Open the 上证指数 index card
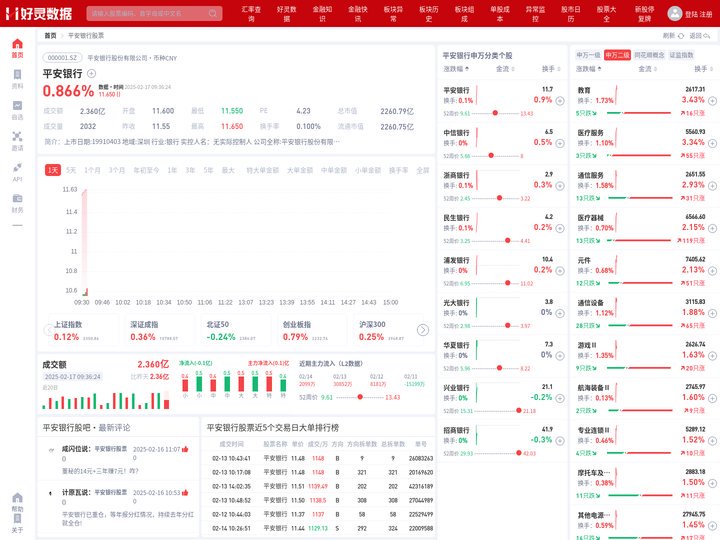This screenshot has height=540, width=720. (x=83, y=331)
